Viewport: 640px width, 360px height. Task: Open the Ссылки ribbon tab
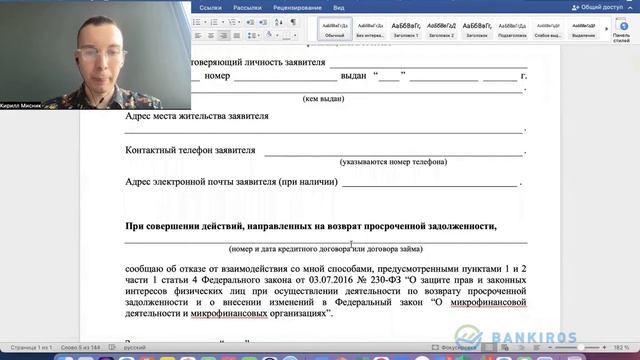(x=211, y=8)
